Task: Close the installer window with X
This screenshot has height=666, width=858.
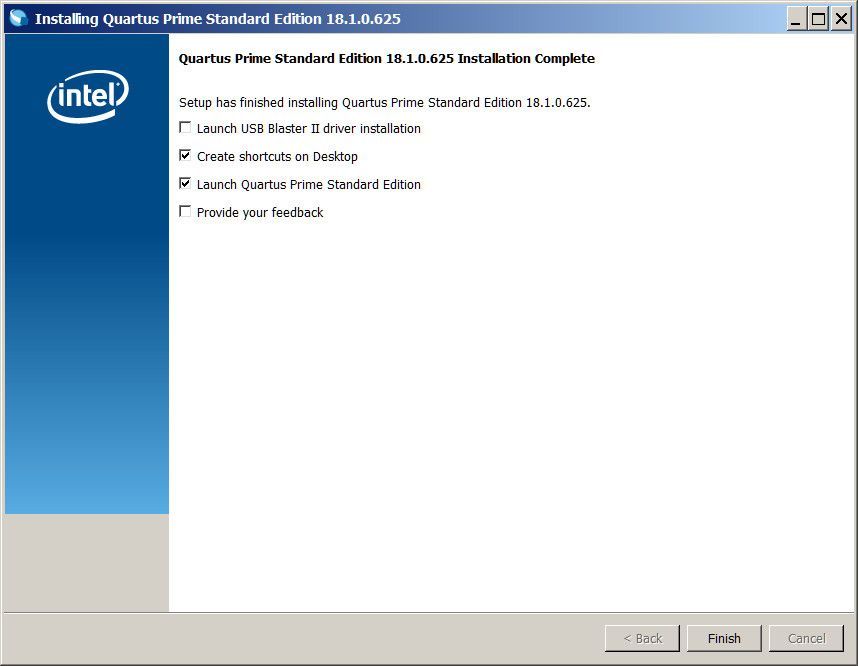Action: click(841, 19)
